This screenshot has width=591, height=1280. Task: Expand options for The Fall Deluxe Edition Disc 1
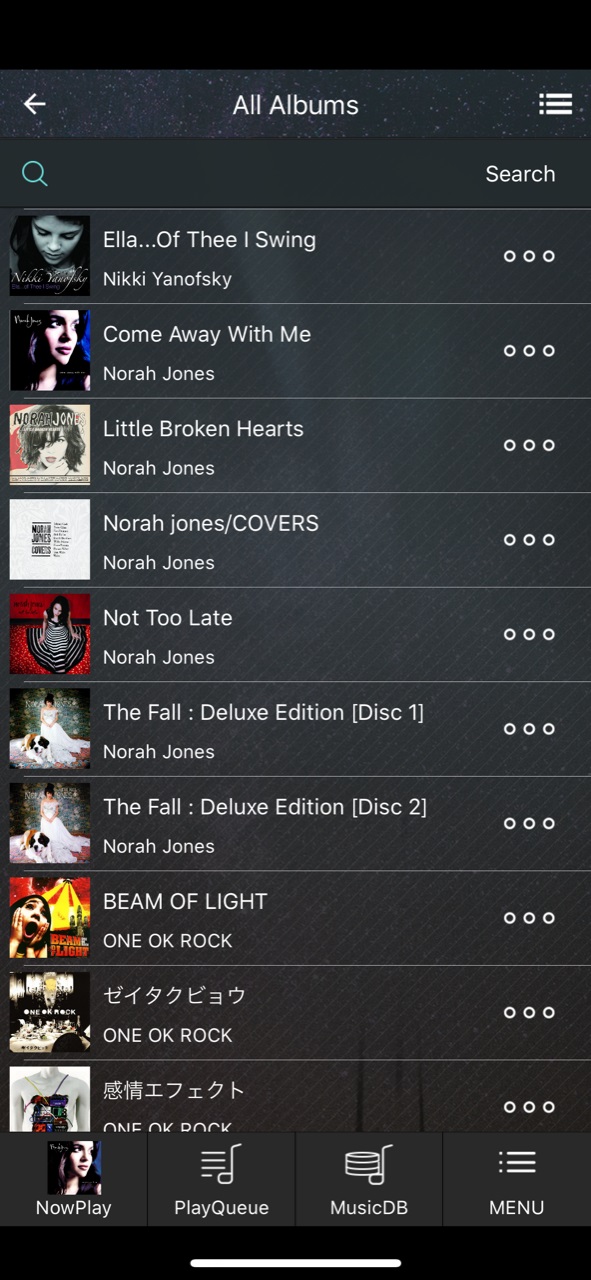click(x=529, y=729)
